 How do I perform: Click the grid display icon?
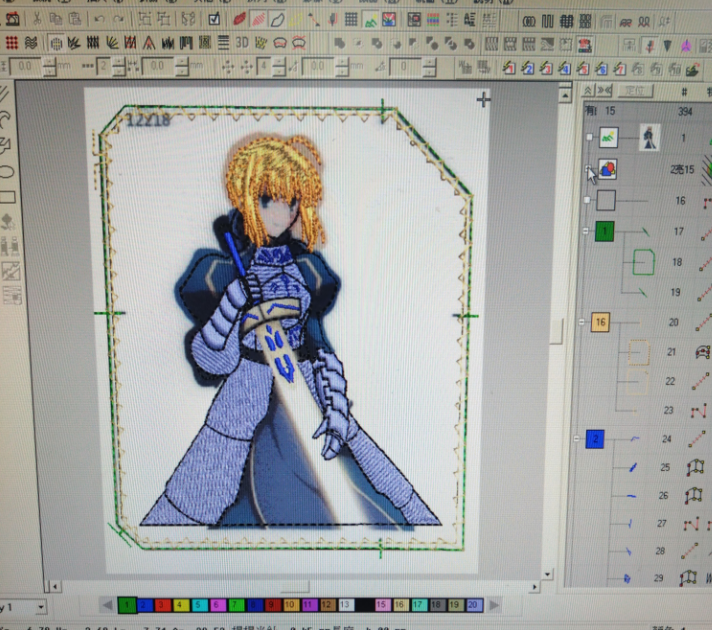(x=351, y=19)
